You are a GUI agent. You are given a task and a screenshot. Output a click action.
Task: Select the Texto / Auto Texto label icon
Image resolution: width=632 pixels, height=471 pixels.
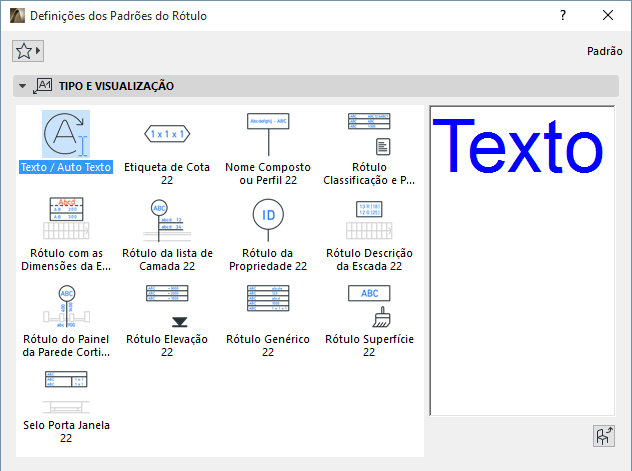pos(66,134)
